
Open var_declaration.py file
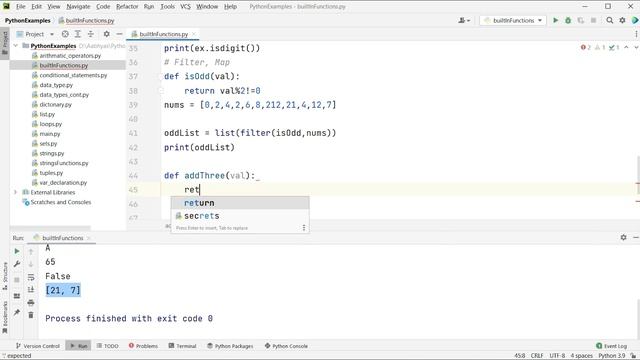pyautogui.click(x=63, y=182)
